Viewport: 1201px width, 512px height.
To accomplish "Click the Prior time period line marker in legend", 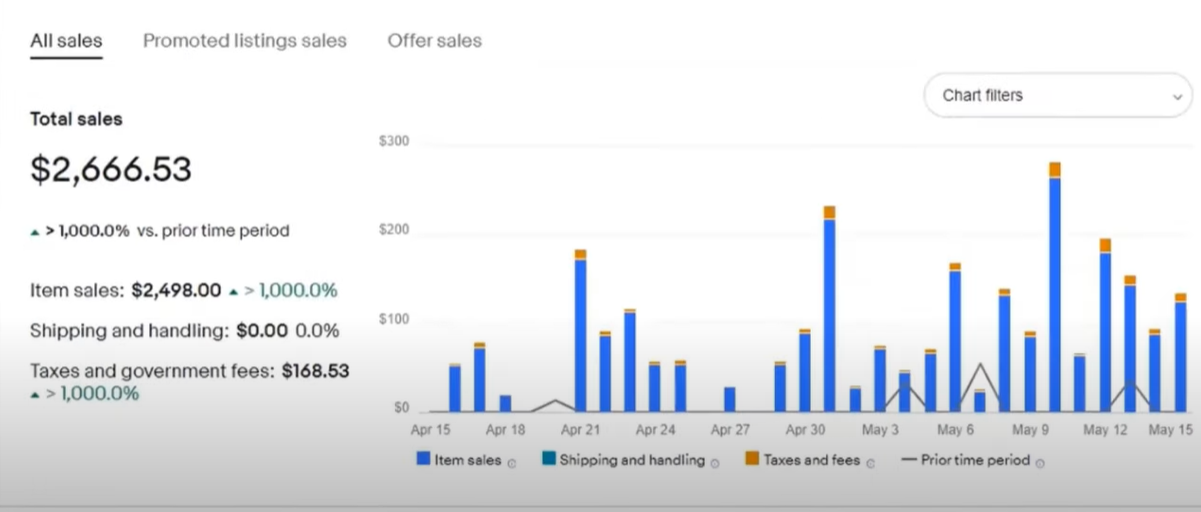I will [x=908, y=460].
